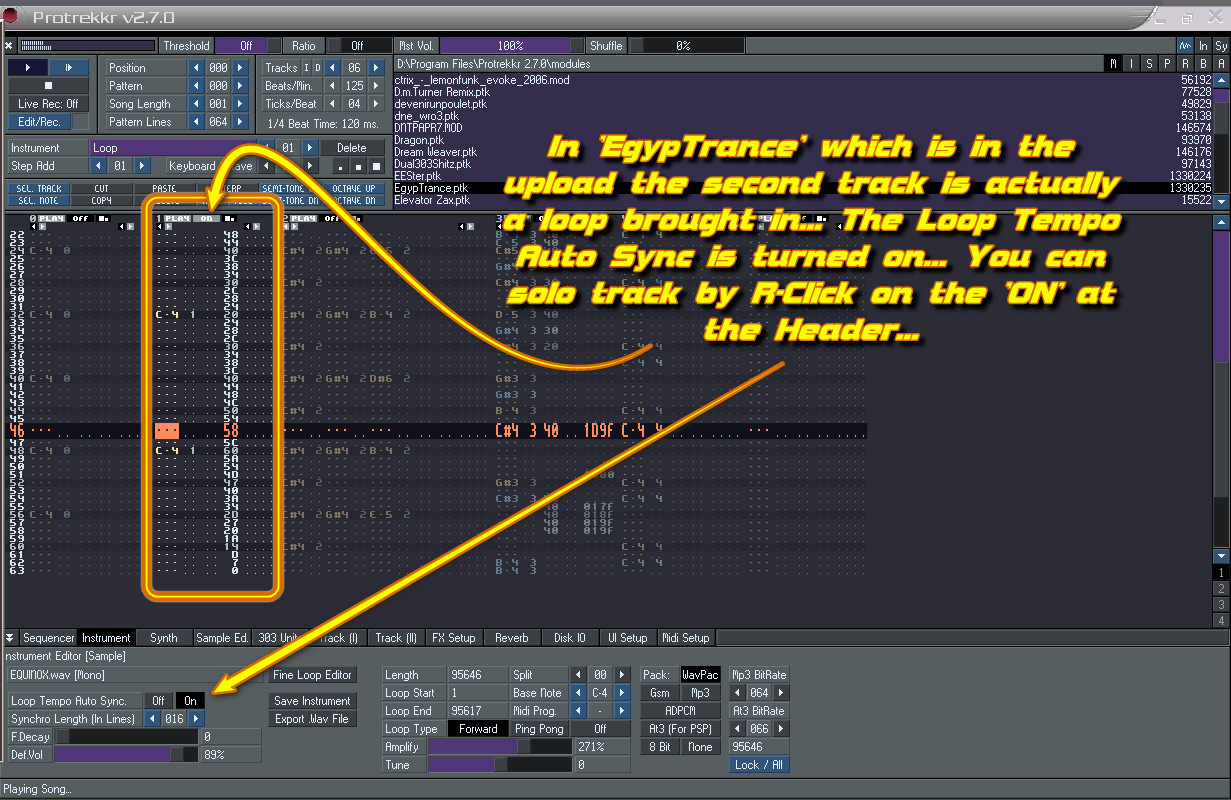The image size is (1231, 800).
Task: Show 303 patterns with B button
Action: coord(1204,64)
